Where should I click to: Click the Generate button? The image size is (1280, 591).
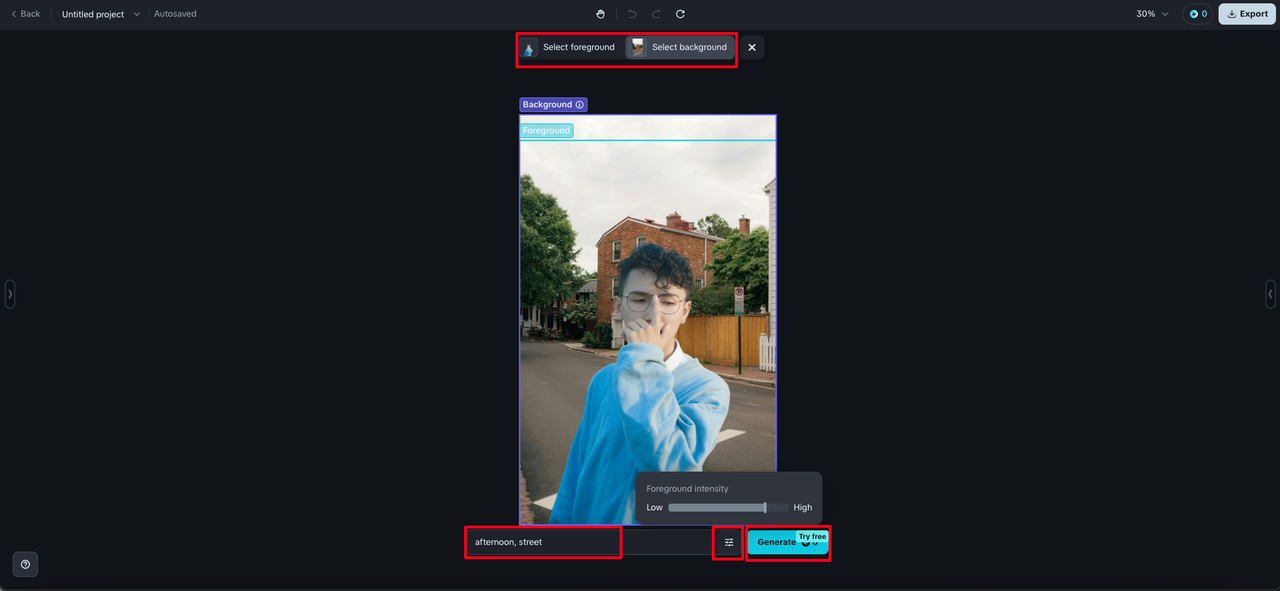point(788,542)
